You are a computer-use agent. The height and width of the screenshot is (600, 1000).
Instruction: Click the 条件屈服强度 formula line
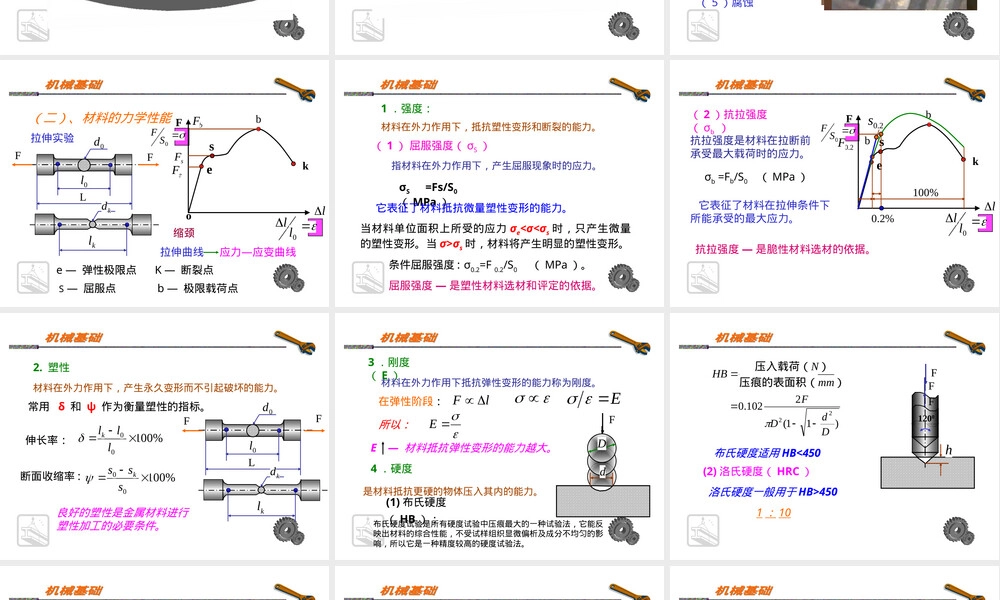click(488, 265)
